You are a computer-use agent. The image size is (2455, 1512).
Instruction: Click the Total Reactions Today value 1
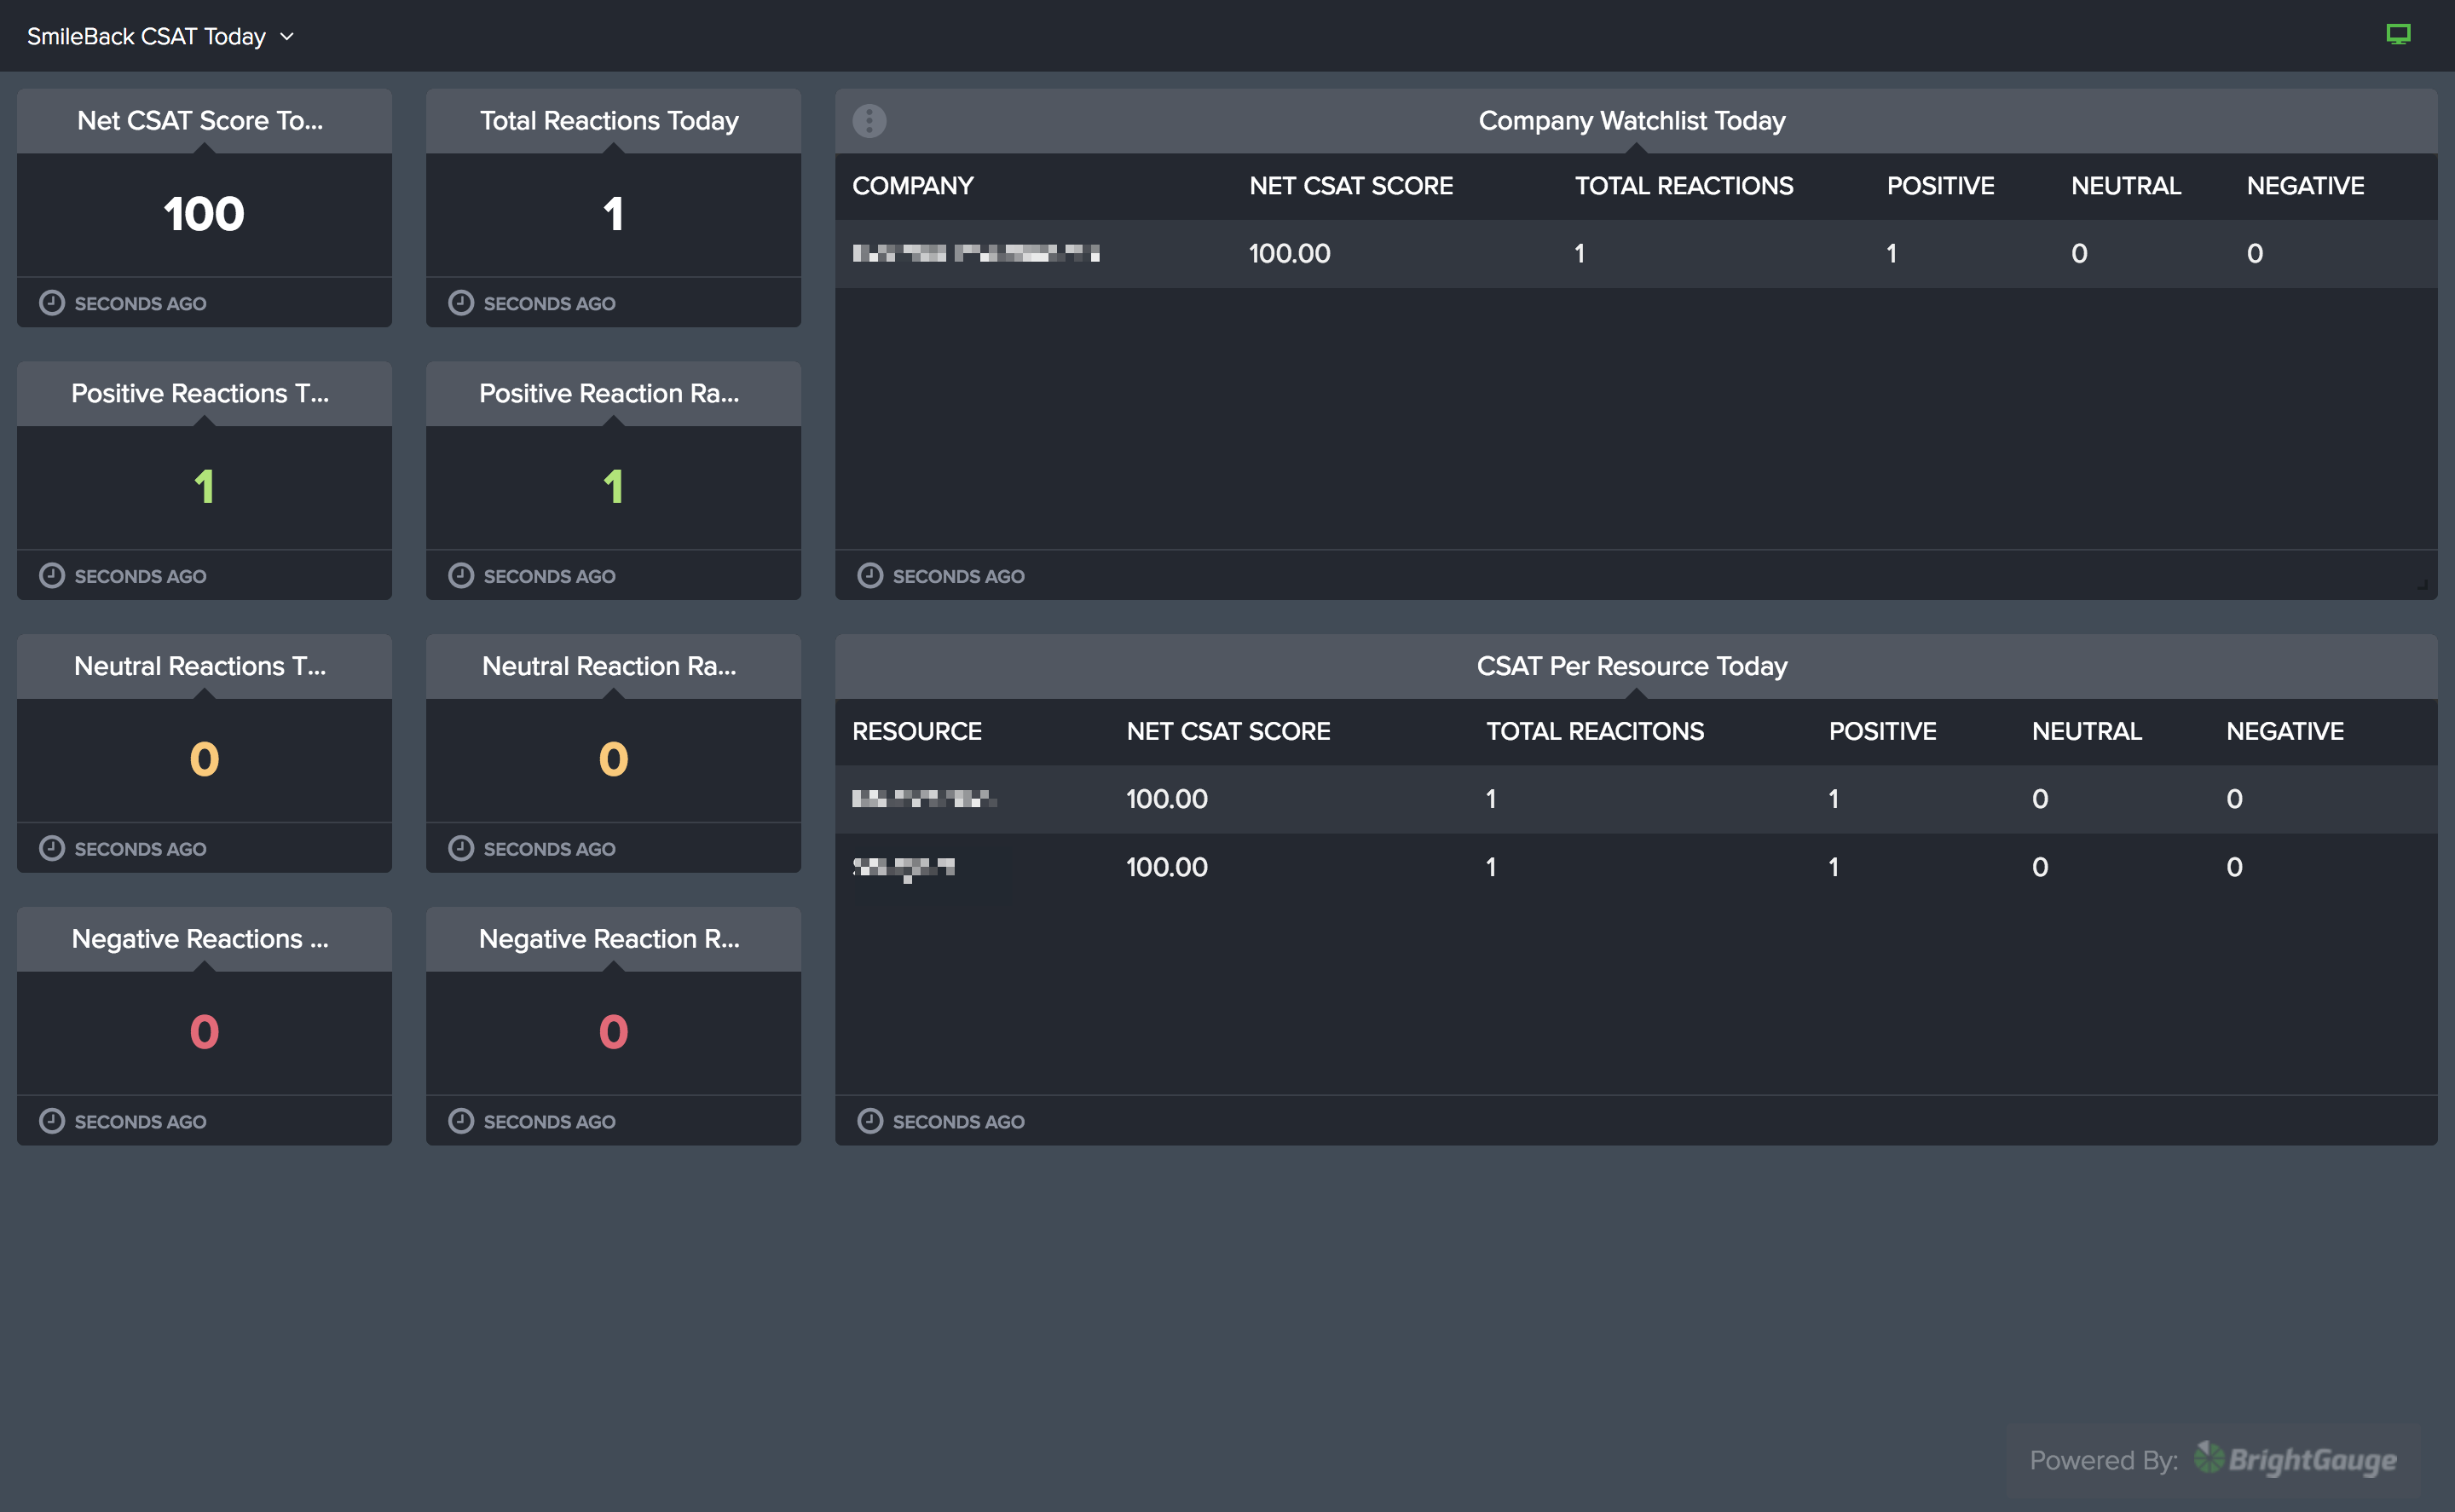tap(613, 214)
